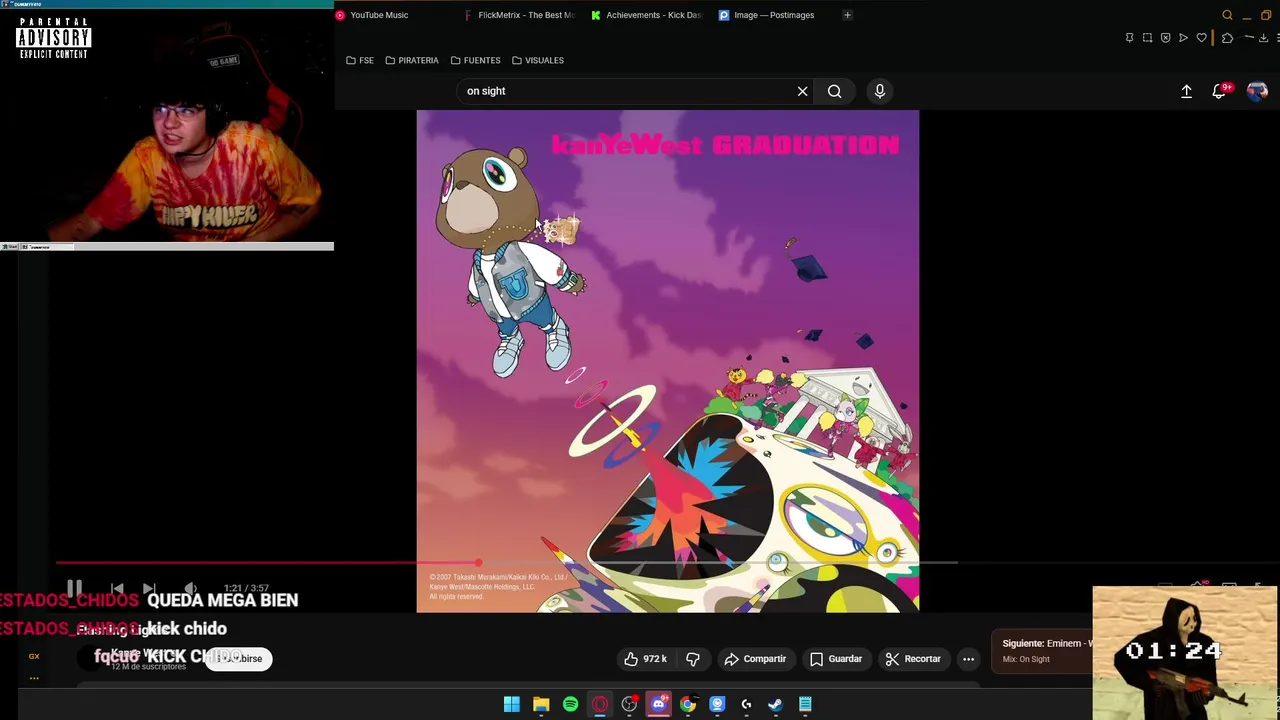Open the browser downloads icon
The height and width of the screenshot is (720, 1280).
coord(1263,38)
